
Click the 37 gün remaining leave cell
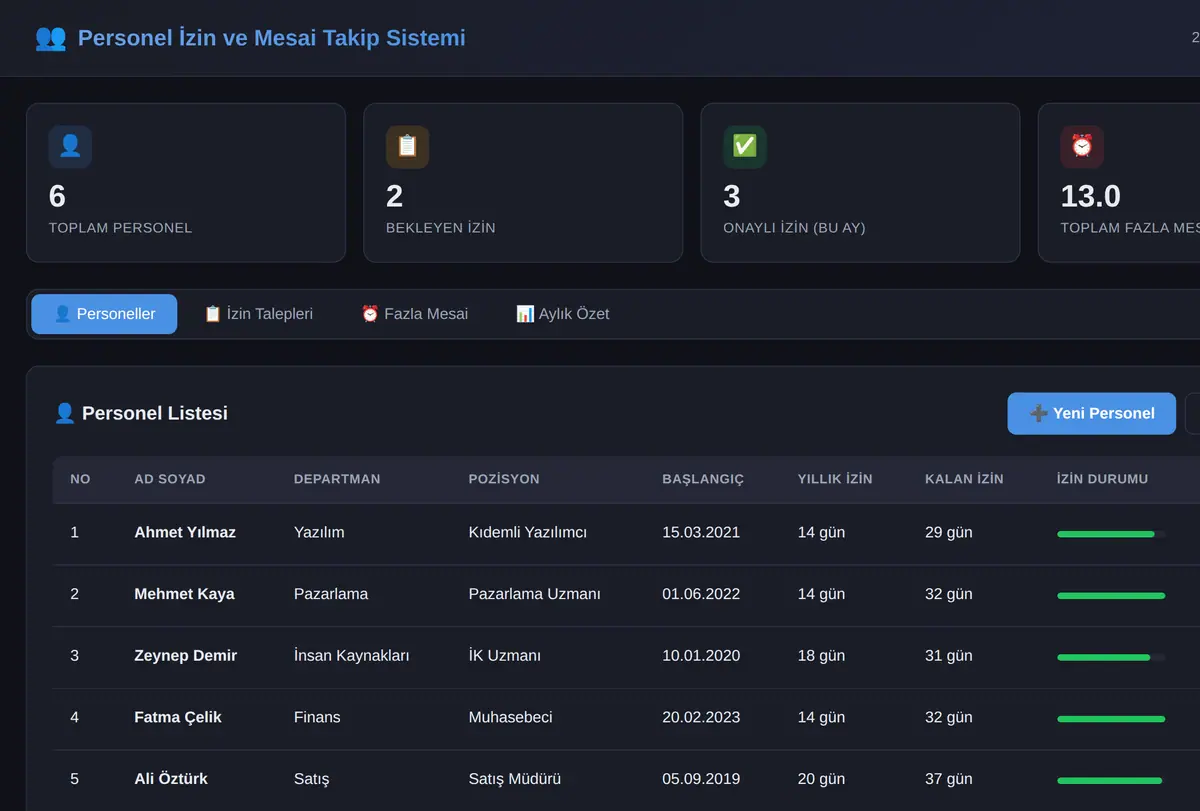coord(949,779)
